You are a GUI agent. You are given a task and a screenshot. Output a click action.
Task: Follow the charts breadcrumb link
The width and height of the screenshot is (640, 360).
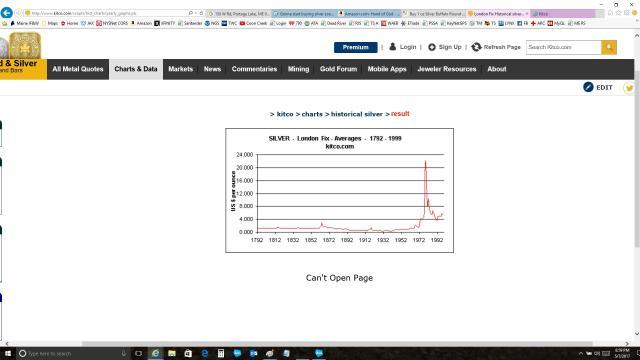[x=312, y=114]
